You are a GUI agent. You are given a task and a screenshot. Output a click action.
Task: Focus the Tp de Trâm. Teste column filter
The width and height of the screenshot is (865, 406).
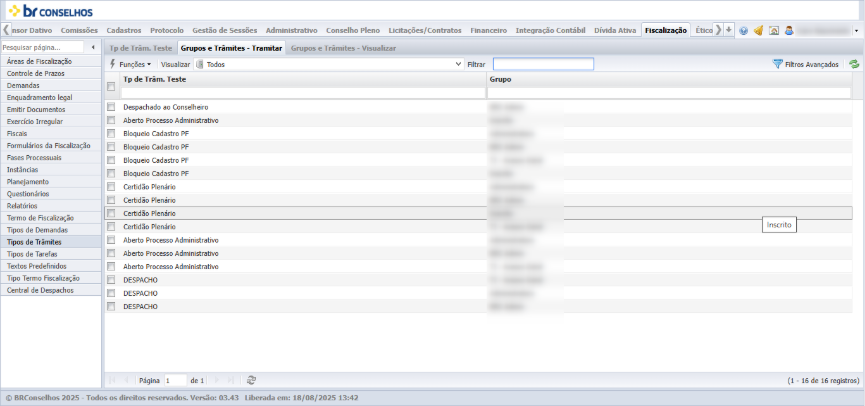point(303,93)
